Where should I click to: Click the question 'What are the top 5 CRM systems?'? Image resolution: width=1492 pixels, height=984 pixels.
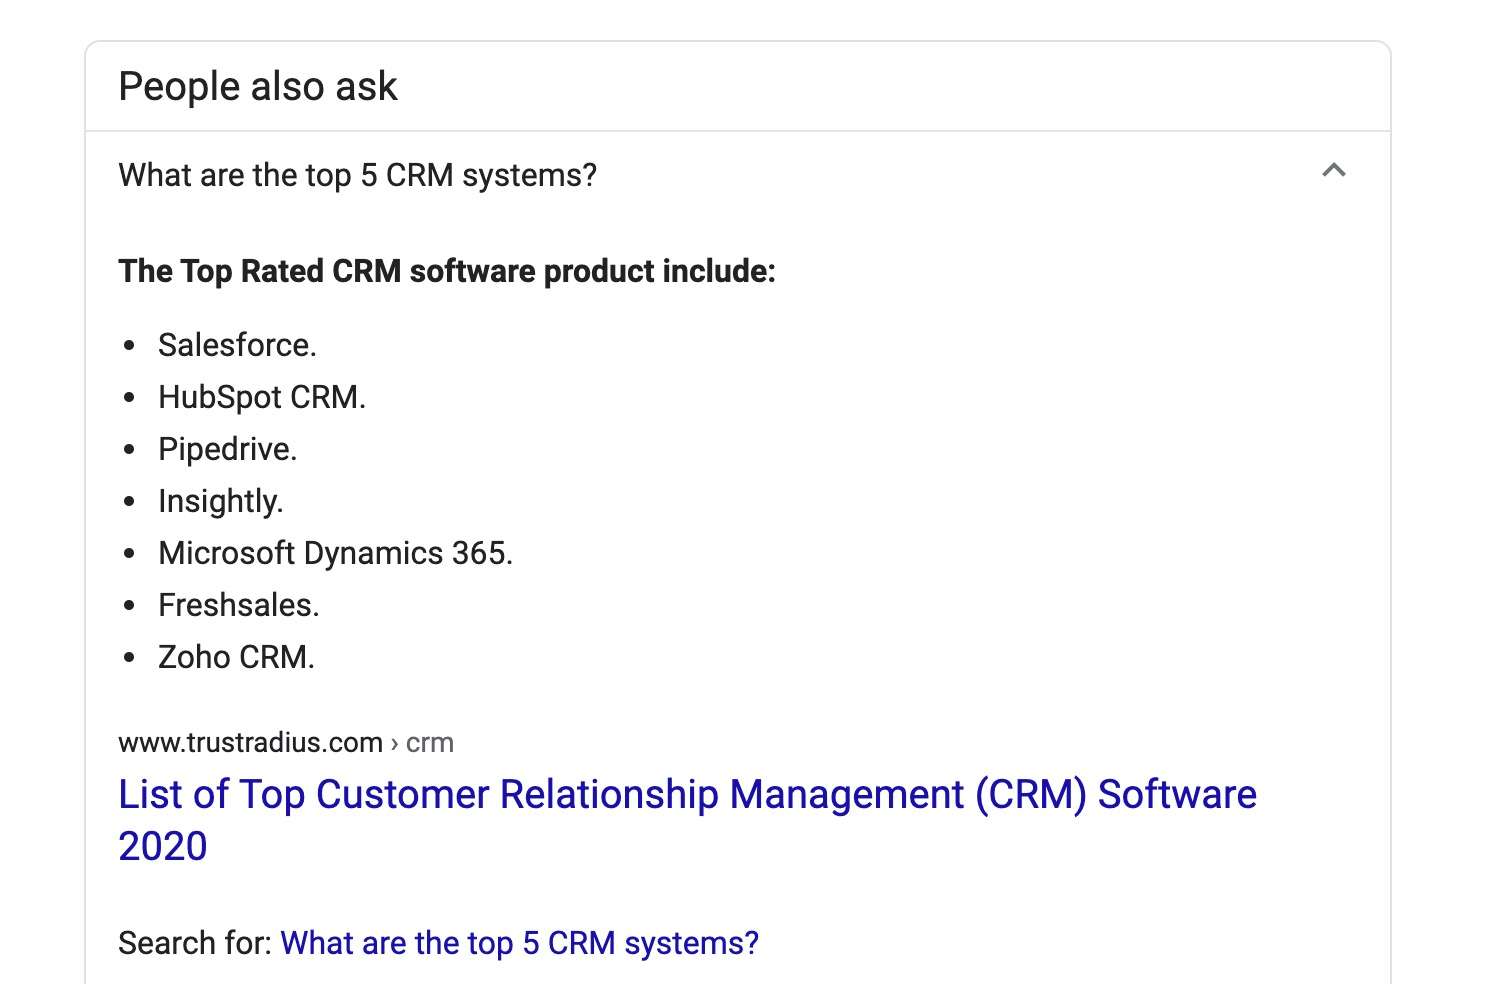pos(357,176)
